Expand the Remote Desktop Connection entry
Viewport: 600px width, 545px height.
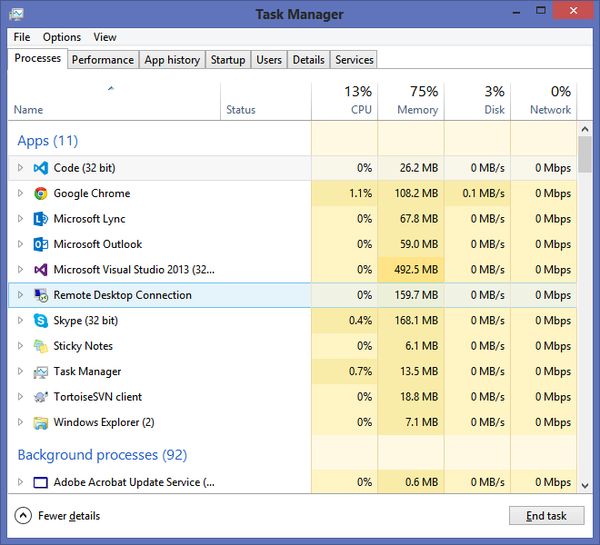pyautogui.click(x=20, y=295)
